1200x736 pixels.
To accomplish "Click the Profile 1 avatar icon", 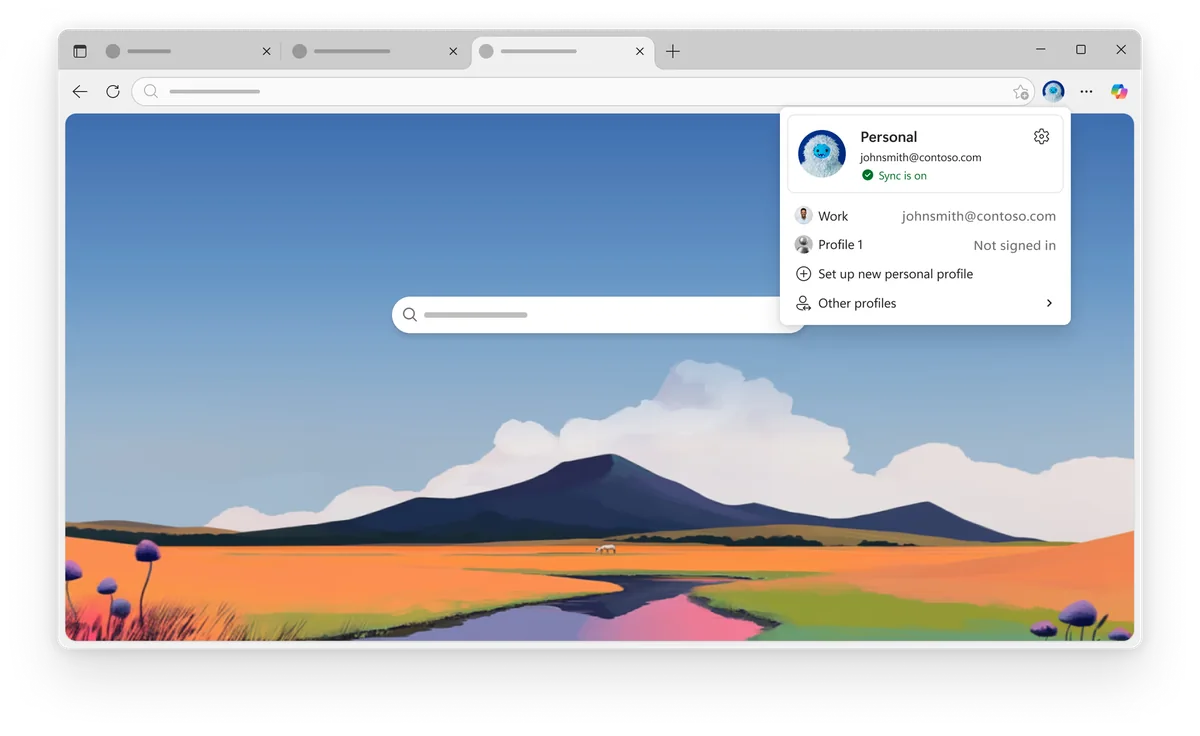I will coord(803,245).
